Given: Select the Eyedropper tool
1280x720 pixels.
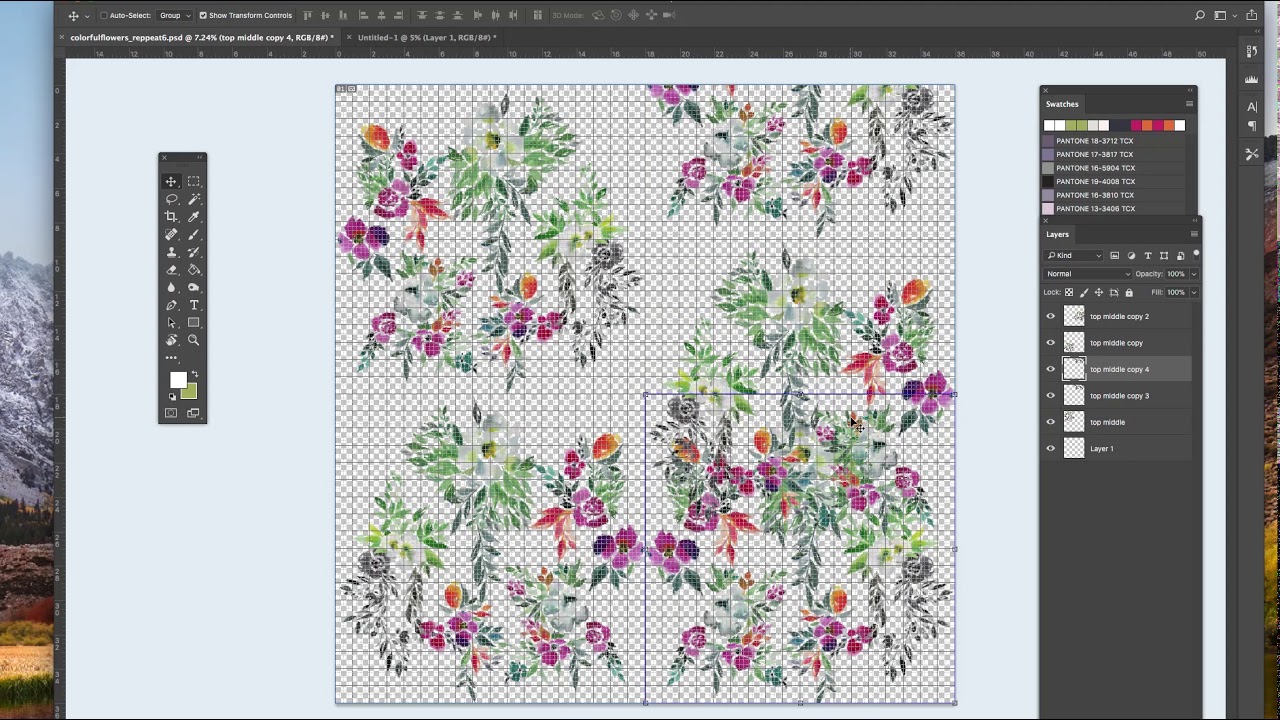Looking at the screenshot, I should pyautogui.click(x=194, y=217).
